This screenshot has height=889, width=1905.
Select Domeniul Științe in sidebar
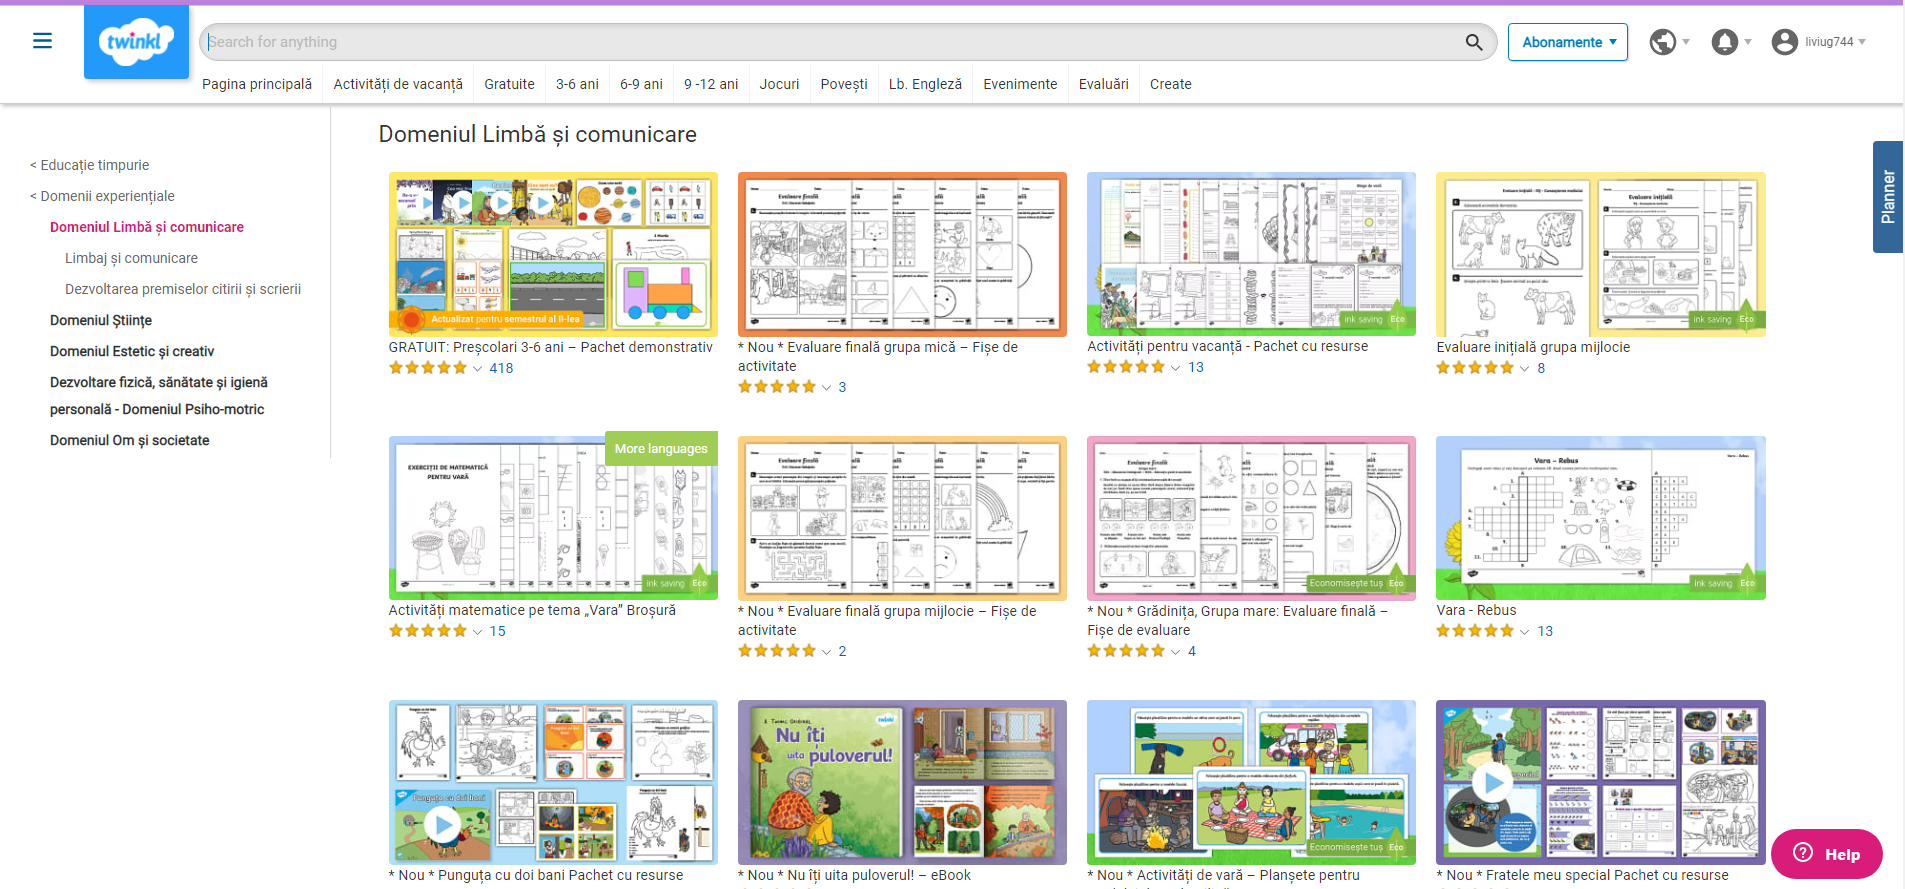point(101,320)
